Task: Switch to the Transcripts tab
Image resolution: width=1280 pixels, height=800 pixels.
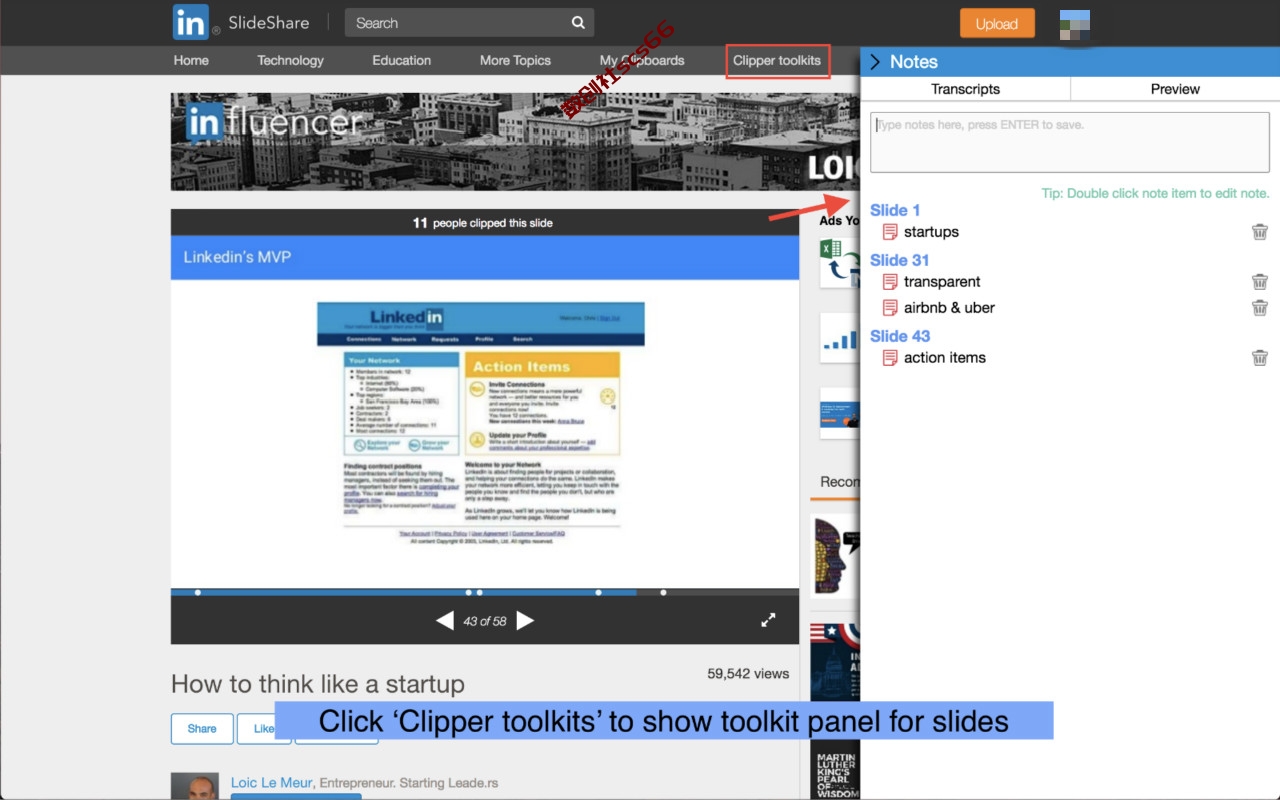Action: [x=965, y=89]
